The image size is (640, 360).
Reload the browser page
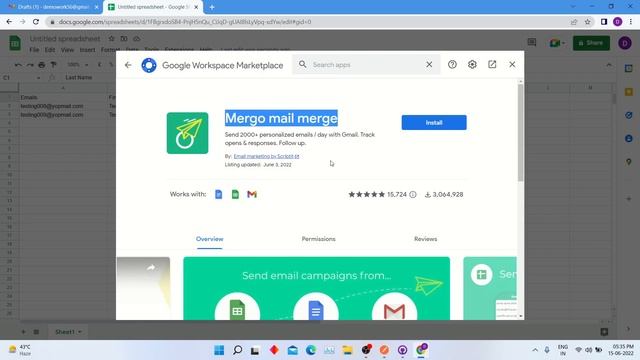coord(36,22)
